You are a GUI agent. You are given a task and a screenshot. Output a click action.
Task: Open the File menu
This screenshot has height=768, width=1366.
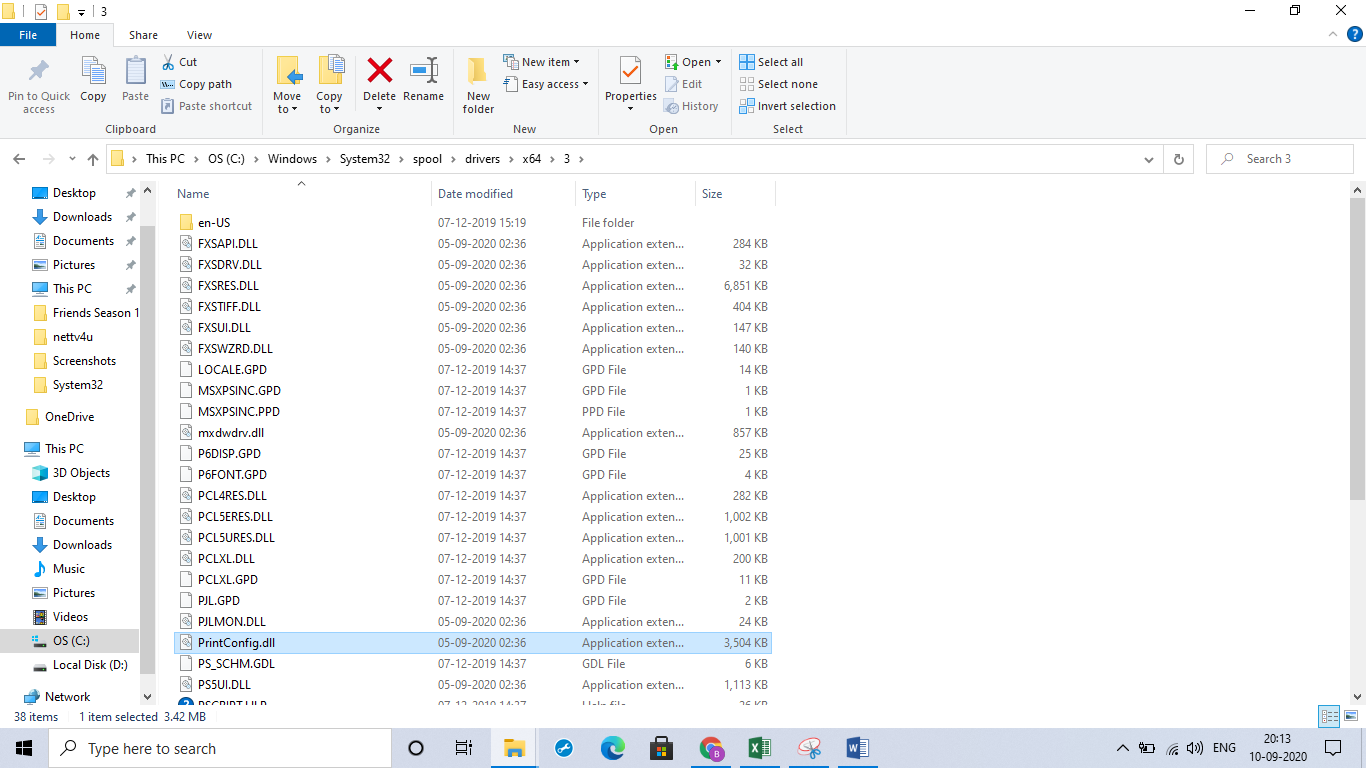coord(28,34)
